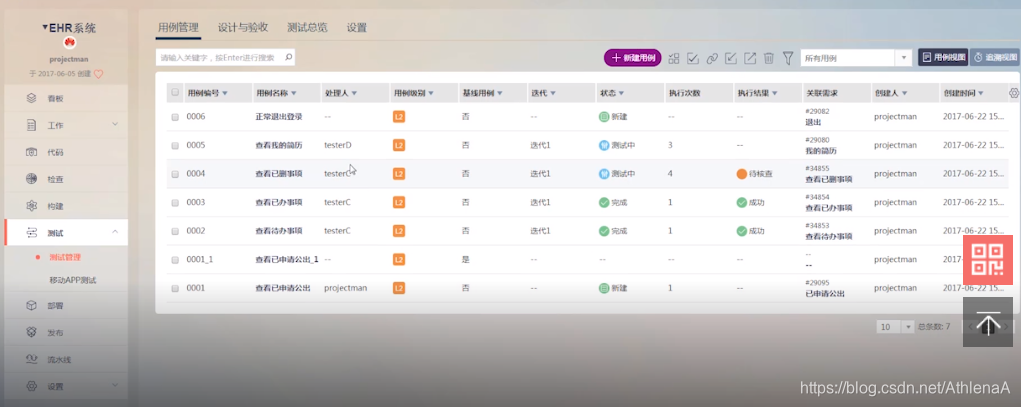Click the 代码 code repository icon

(31, 152)
